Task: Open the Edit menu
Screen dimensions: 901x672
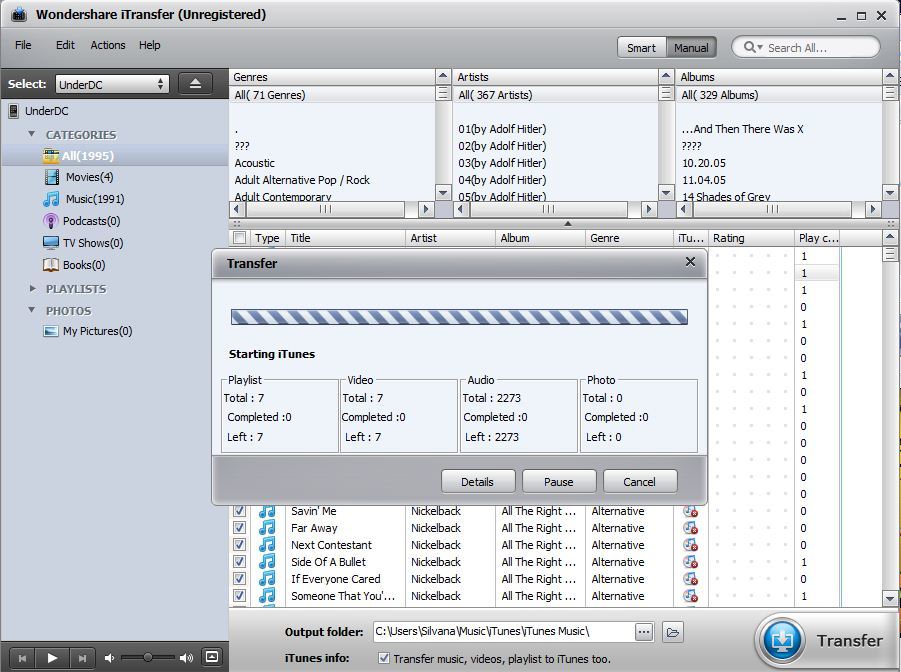Action: click(x=65, y=45)
